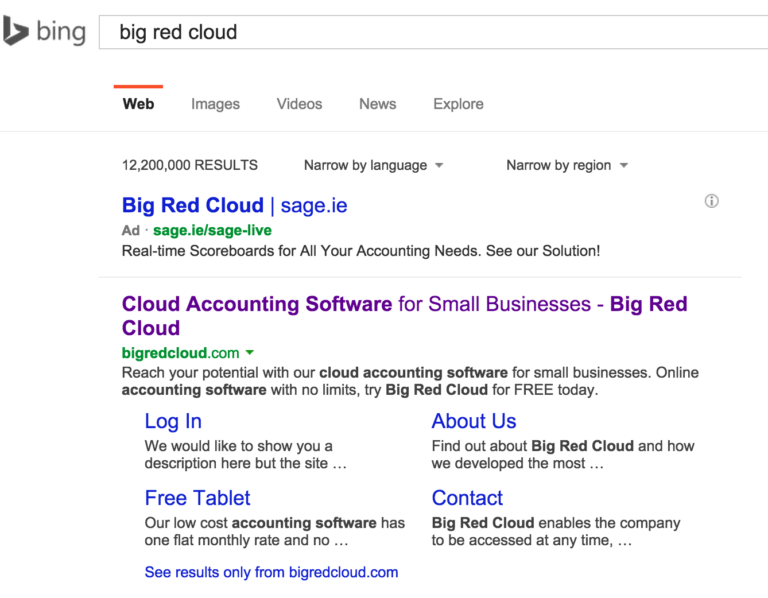Click the Bing logo
The image size is (768, 598).
[44, 31]
